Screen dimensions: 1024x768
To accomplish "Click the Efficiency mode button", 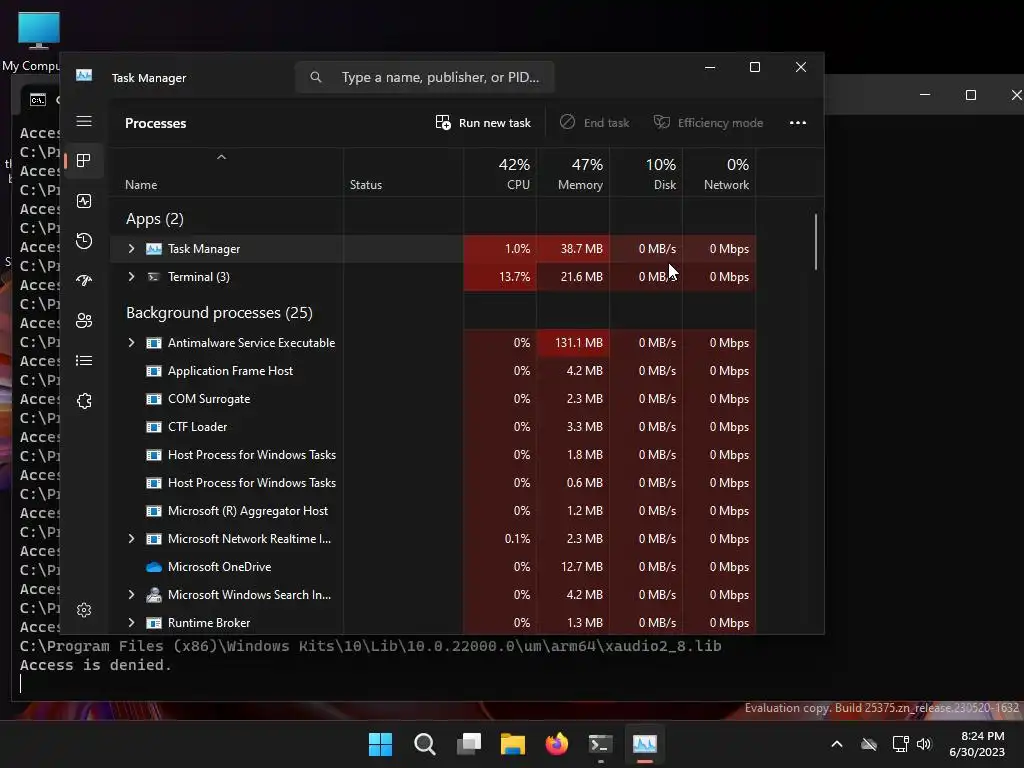I will pyautogui.click(x=708, y=123).
